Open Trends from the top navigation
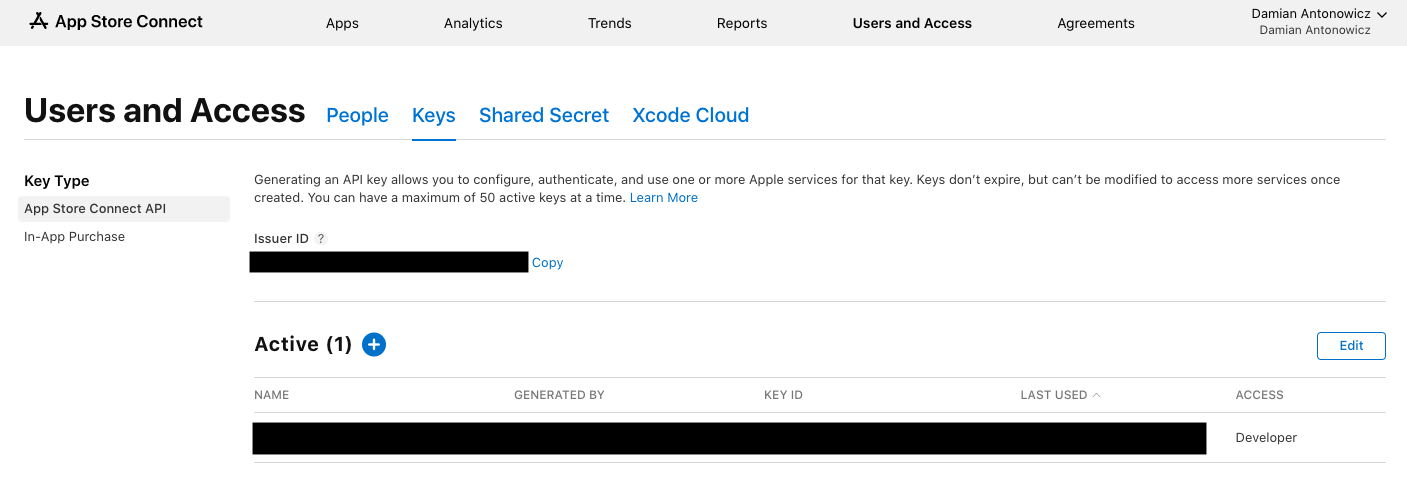Viewport: 1407px width, 490px height. [610, 23]
